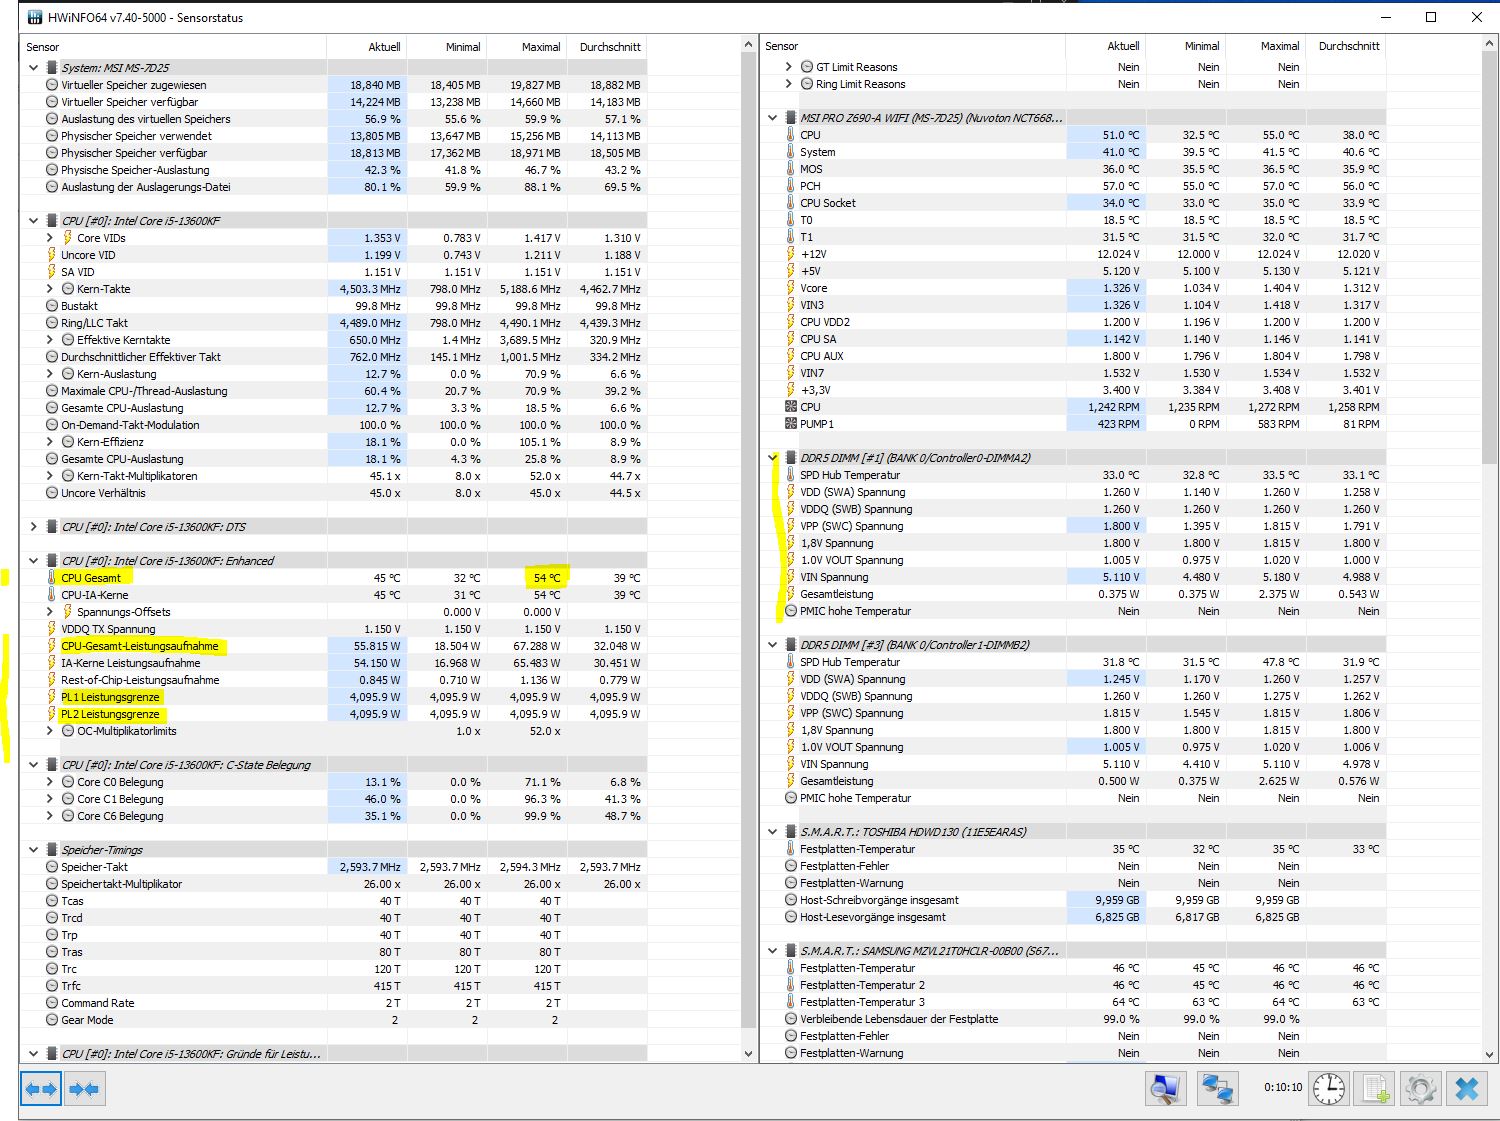This screenshot has height=1121, width=1500.
Task: Click the lightning icon beside +12V
Action: 790,254
